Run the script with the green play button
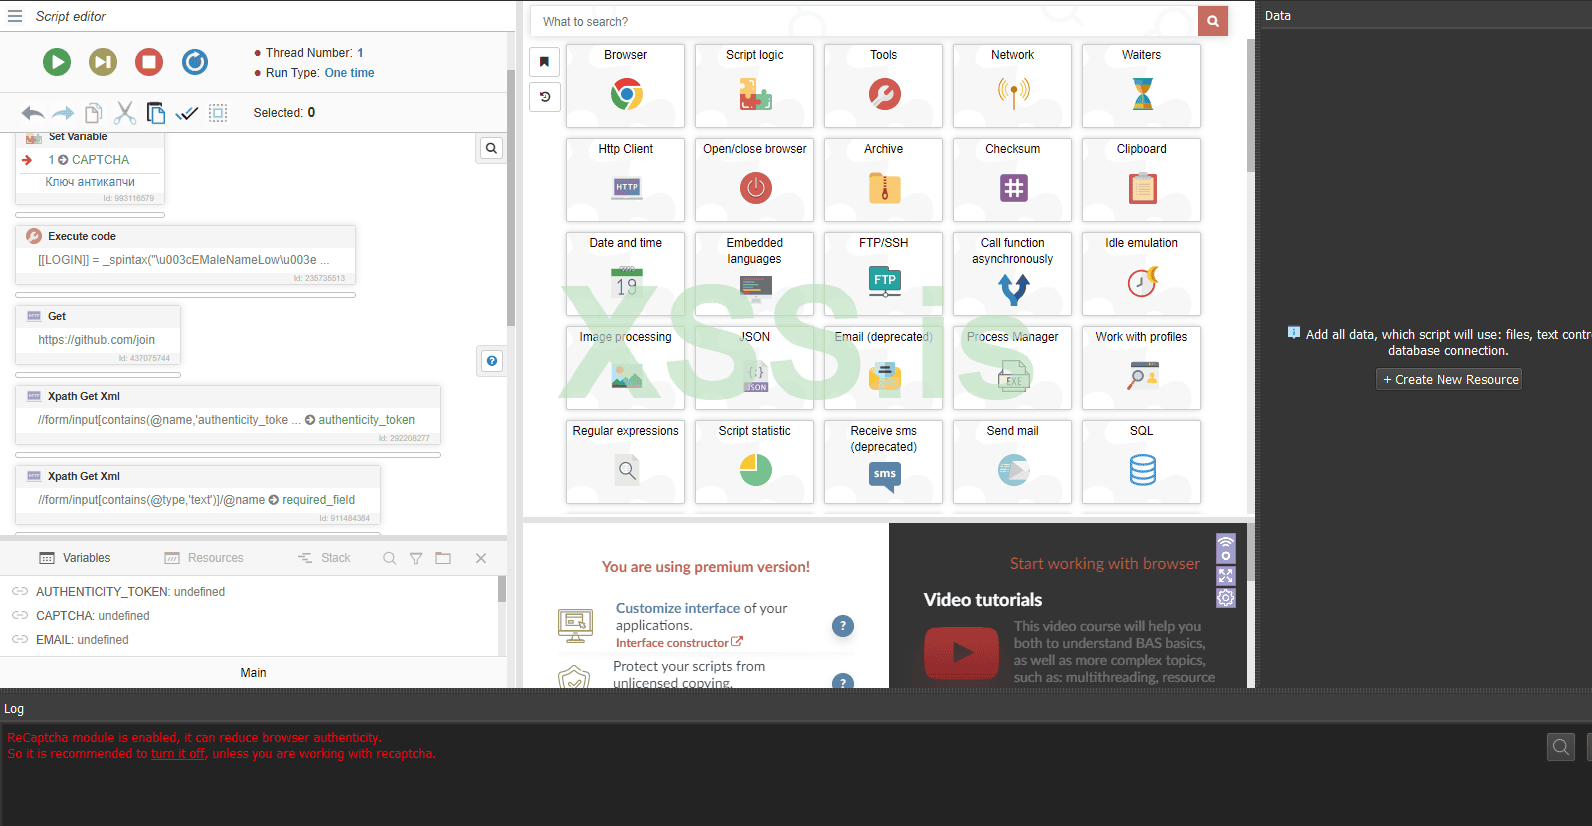The height and width of the screenshot is (826, 1592). click(x=57, y=62)
